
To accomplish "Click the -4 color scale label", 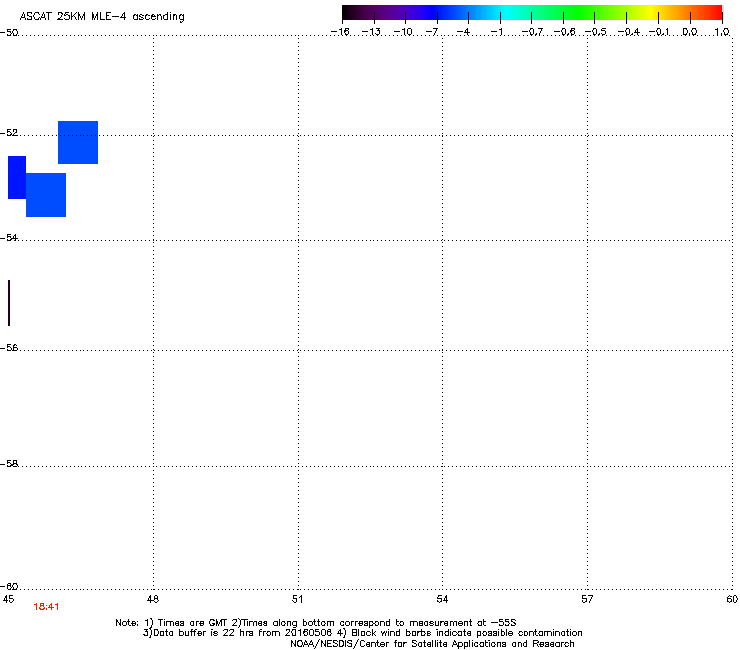I will coord(463,32).
